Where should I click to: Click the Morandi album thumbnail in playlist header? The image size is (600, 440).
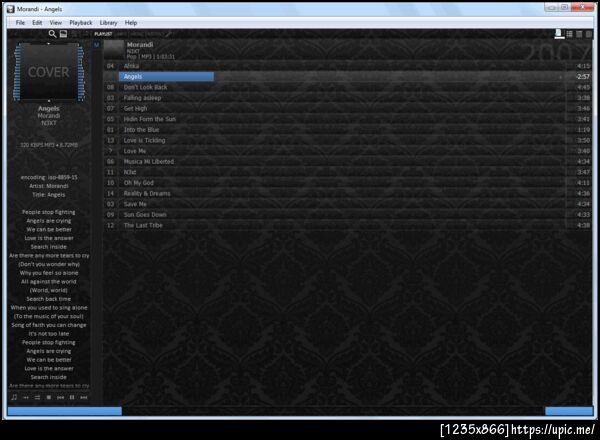pos(114,50)
